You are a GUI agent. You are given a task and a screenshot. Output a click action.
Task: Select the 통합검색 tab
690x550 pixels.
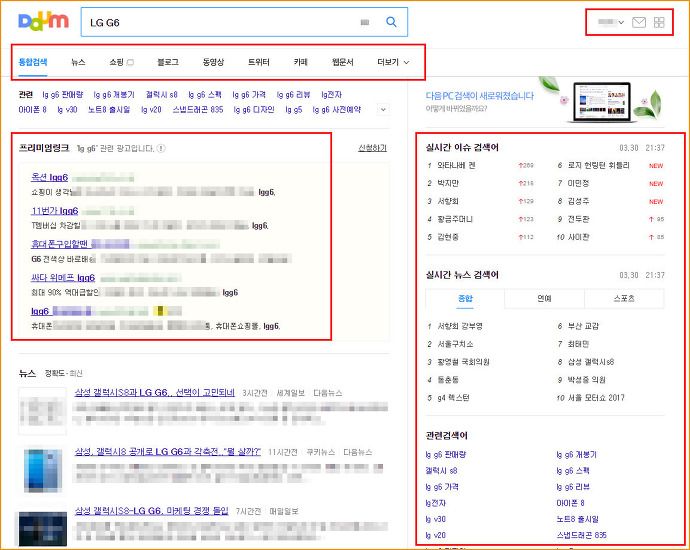pos(33,62)
